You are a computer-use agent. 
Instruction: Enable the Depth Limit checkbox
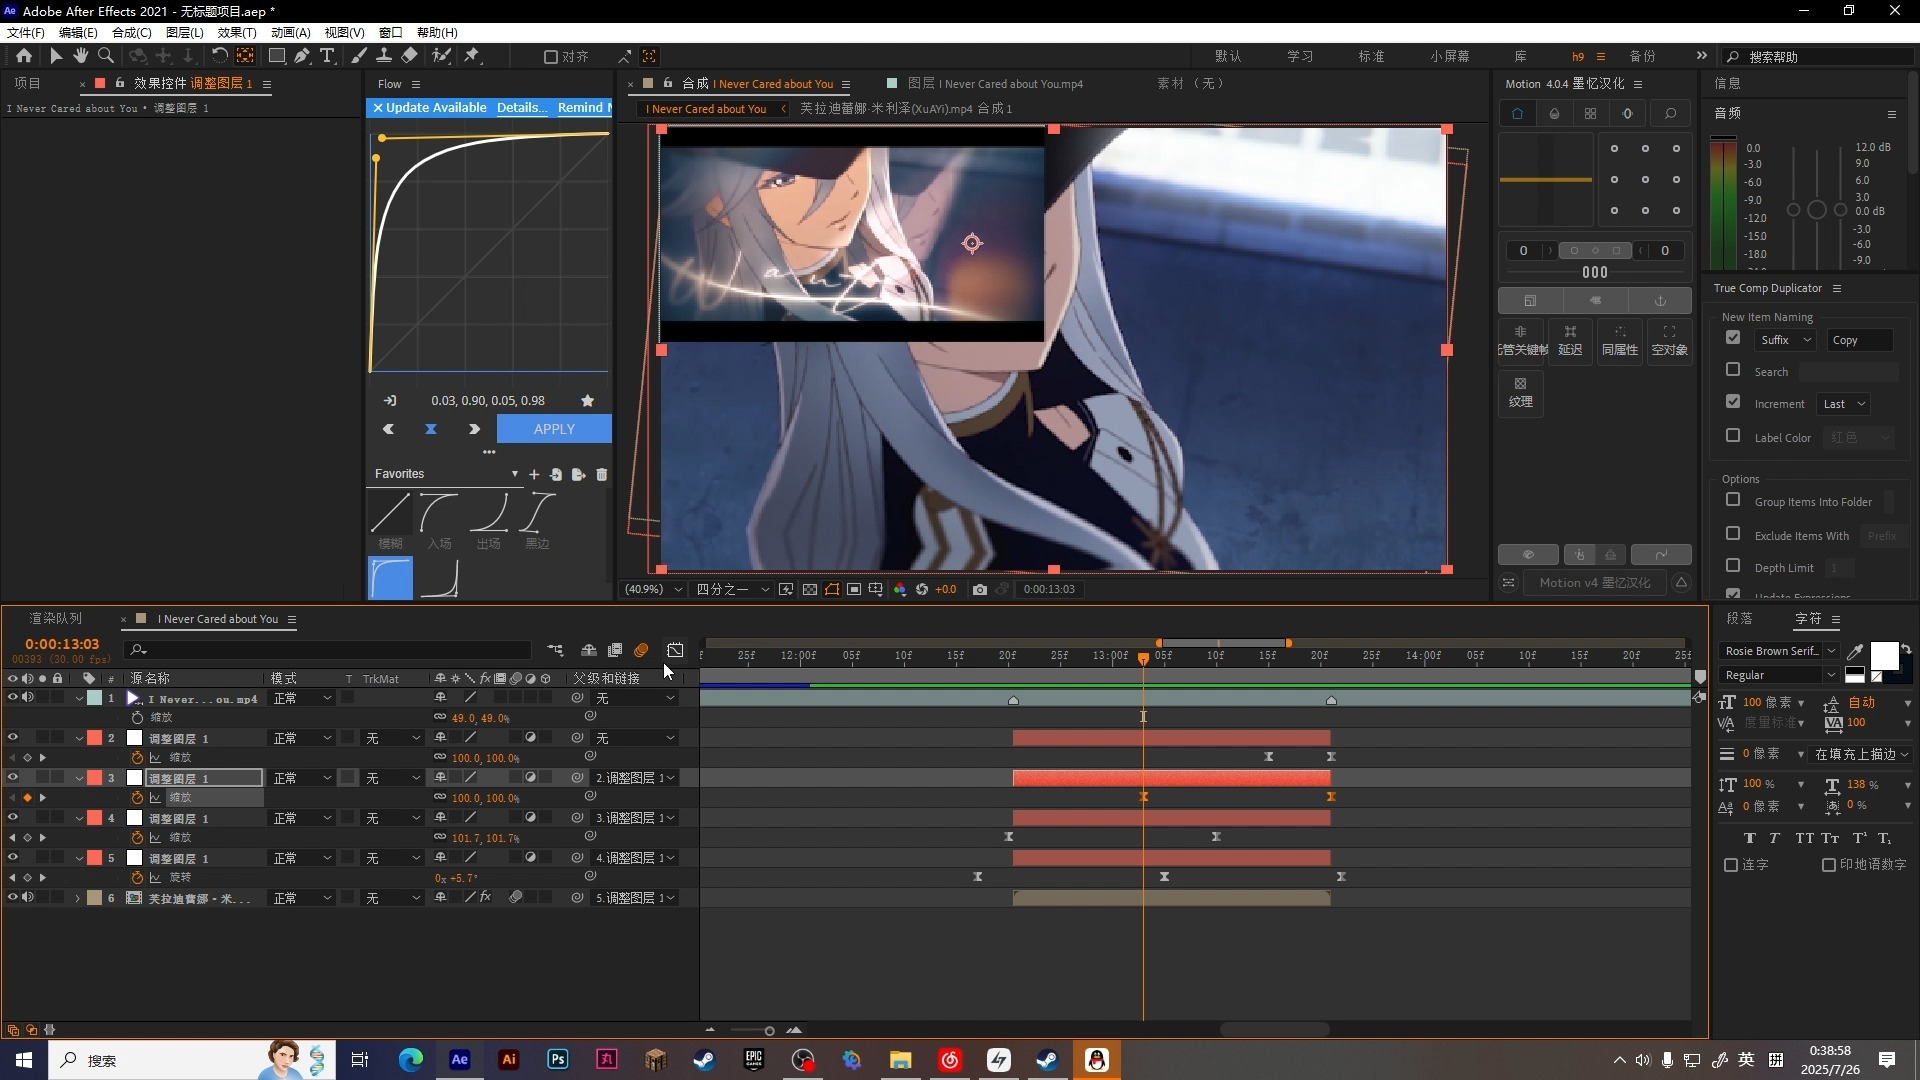pyautogui.click(x=1733, y=566)
